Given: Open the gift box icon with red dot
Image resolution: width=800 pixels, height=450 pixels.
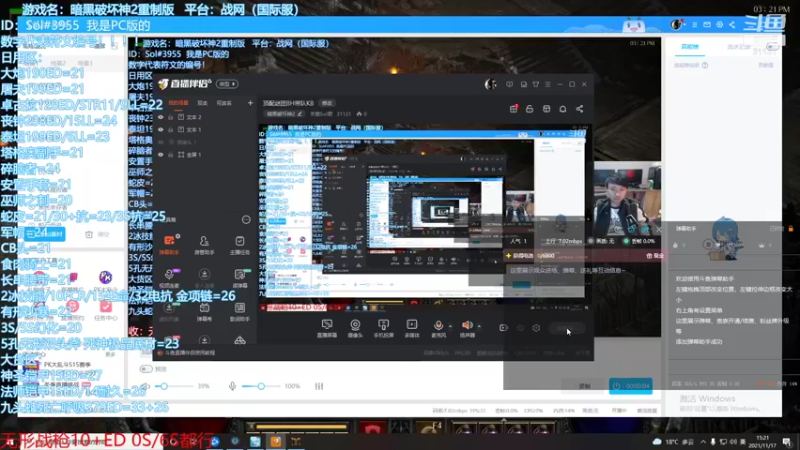Looking at the screenshot, I should pyautogui.click(x=514, y=109).
